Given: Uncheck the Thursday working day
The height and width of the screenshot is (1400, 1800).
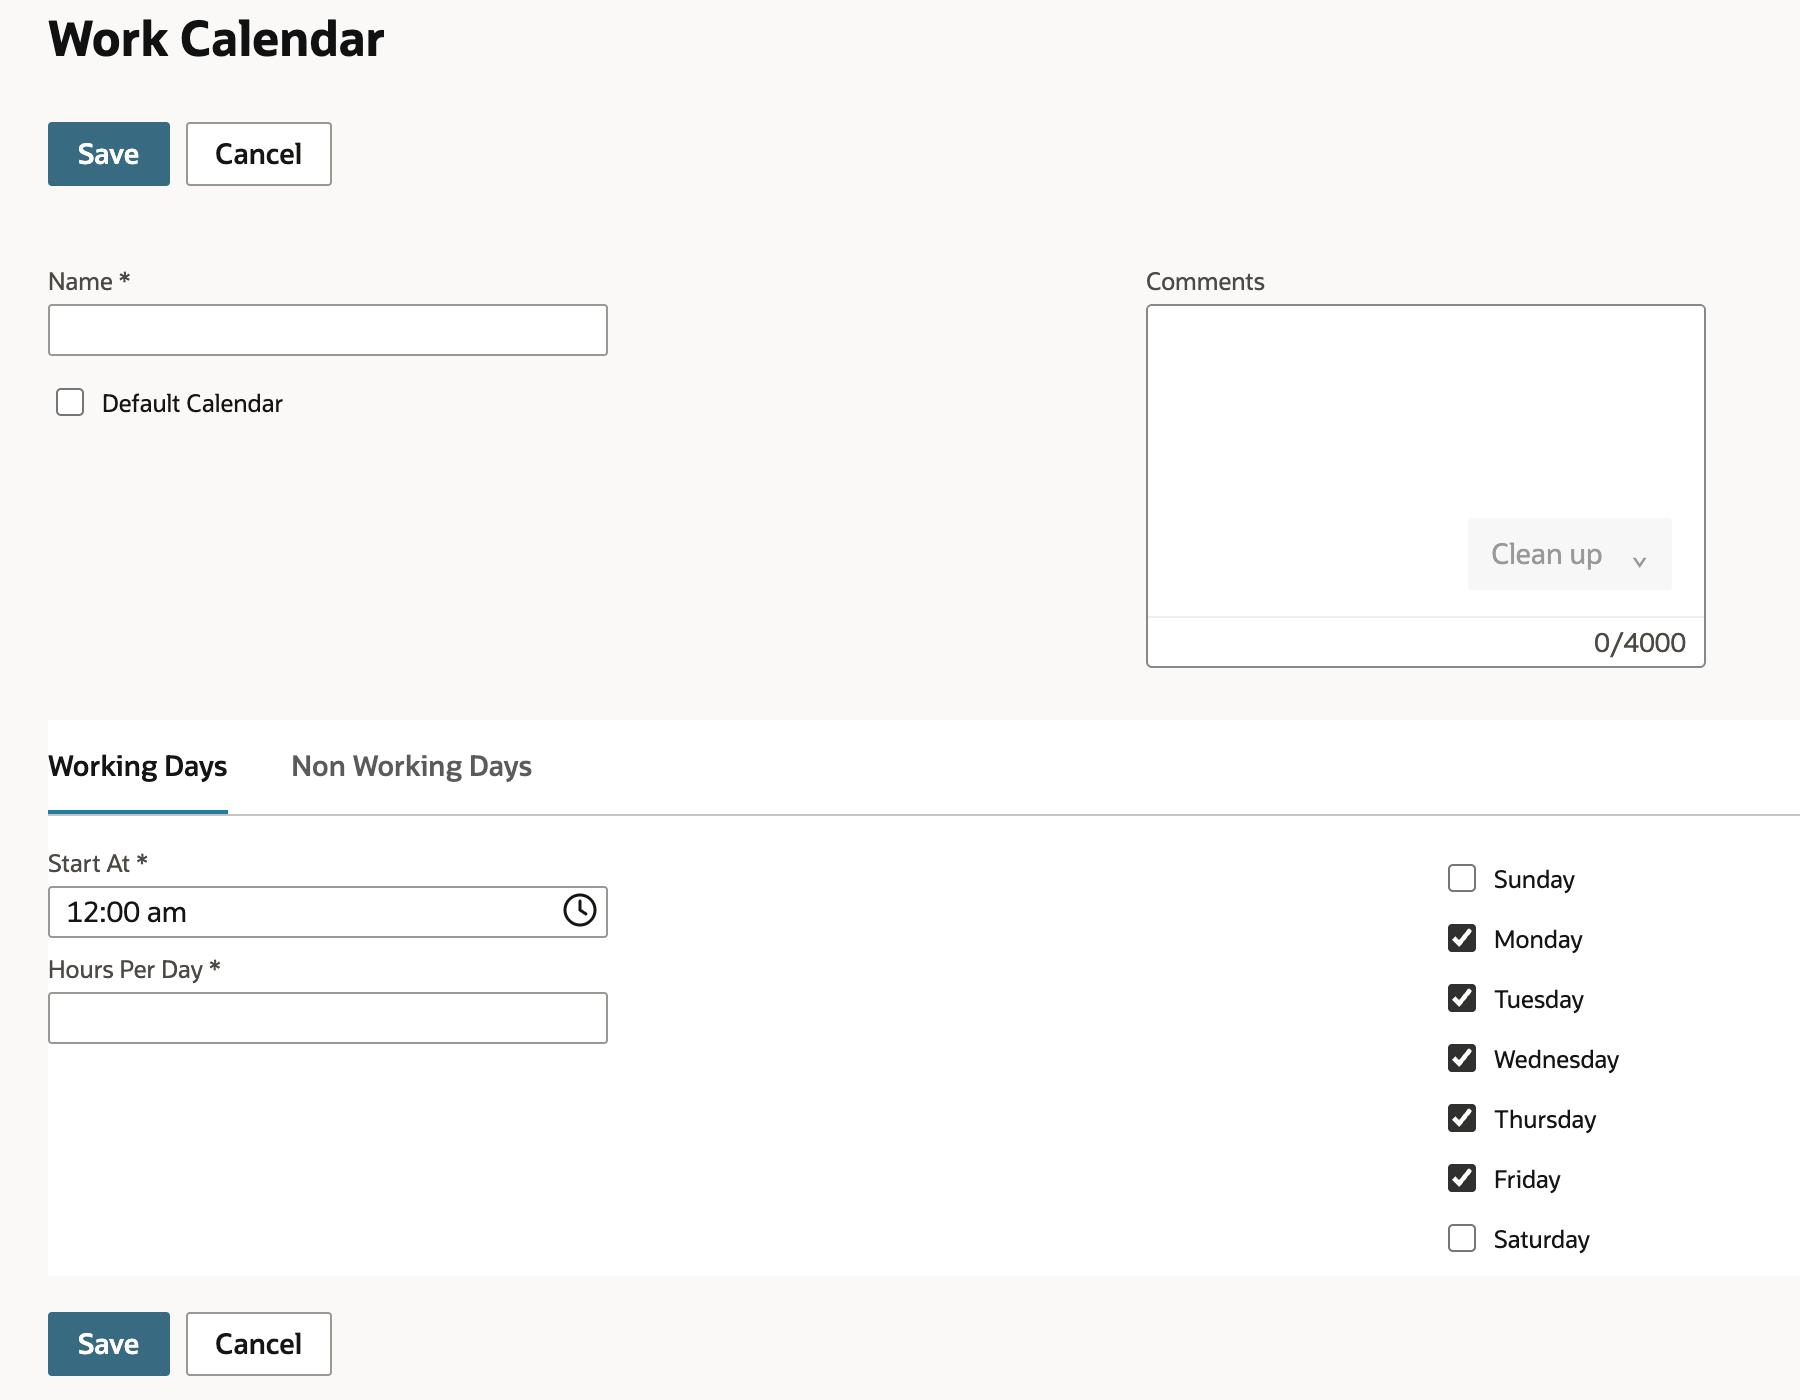Looking at the screenshot, I should [x=1462, y=1118].
